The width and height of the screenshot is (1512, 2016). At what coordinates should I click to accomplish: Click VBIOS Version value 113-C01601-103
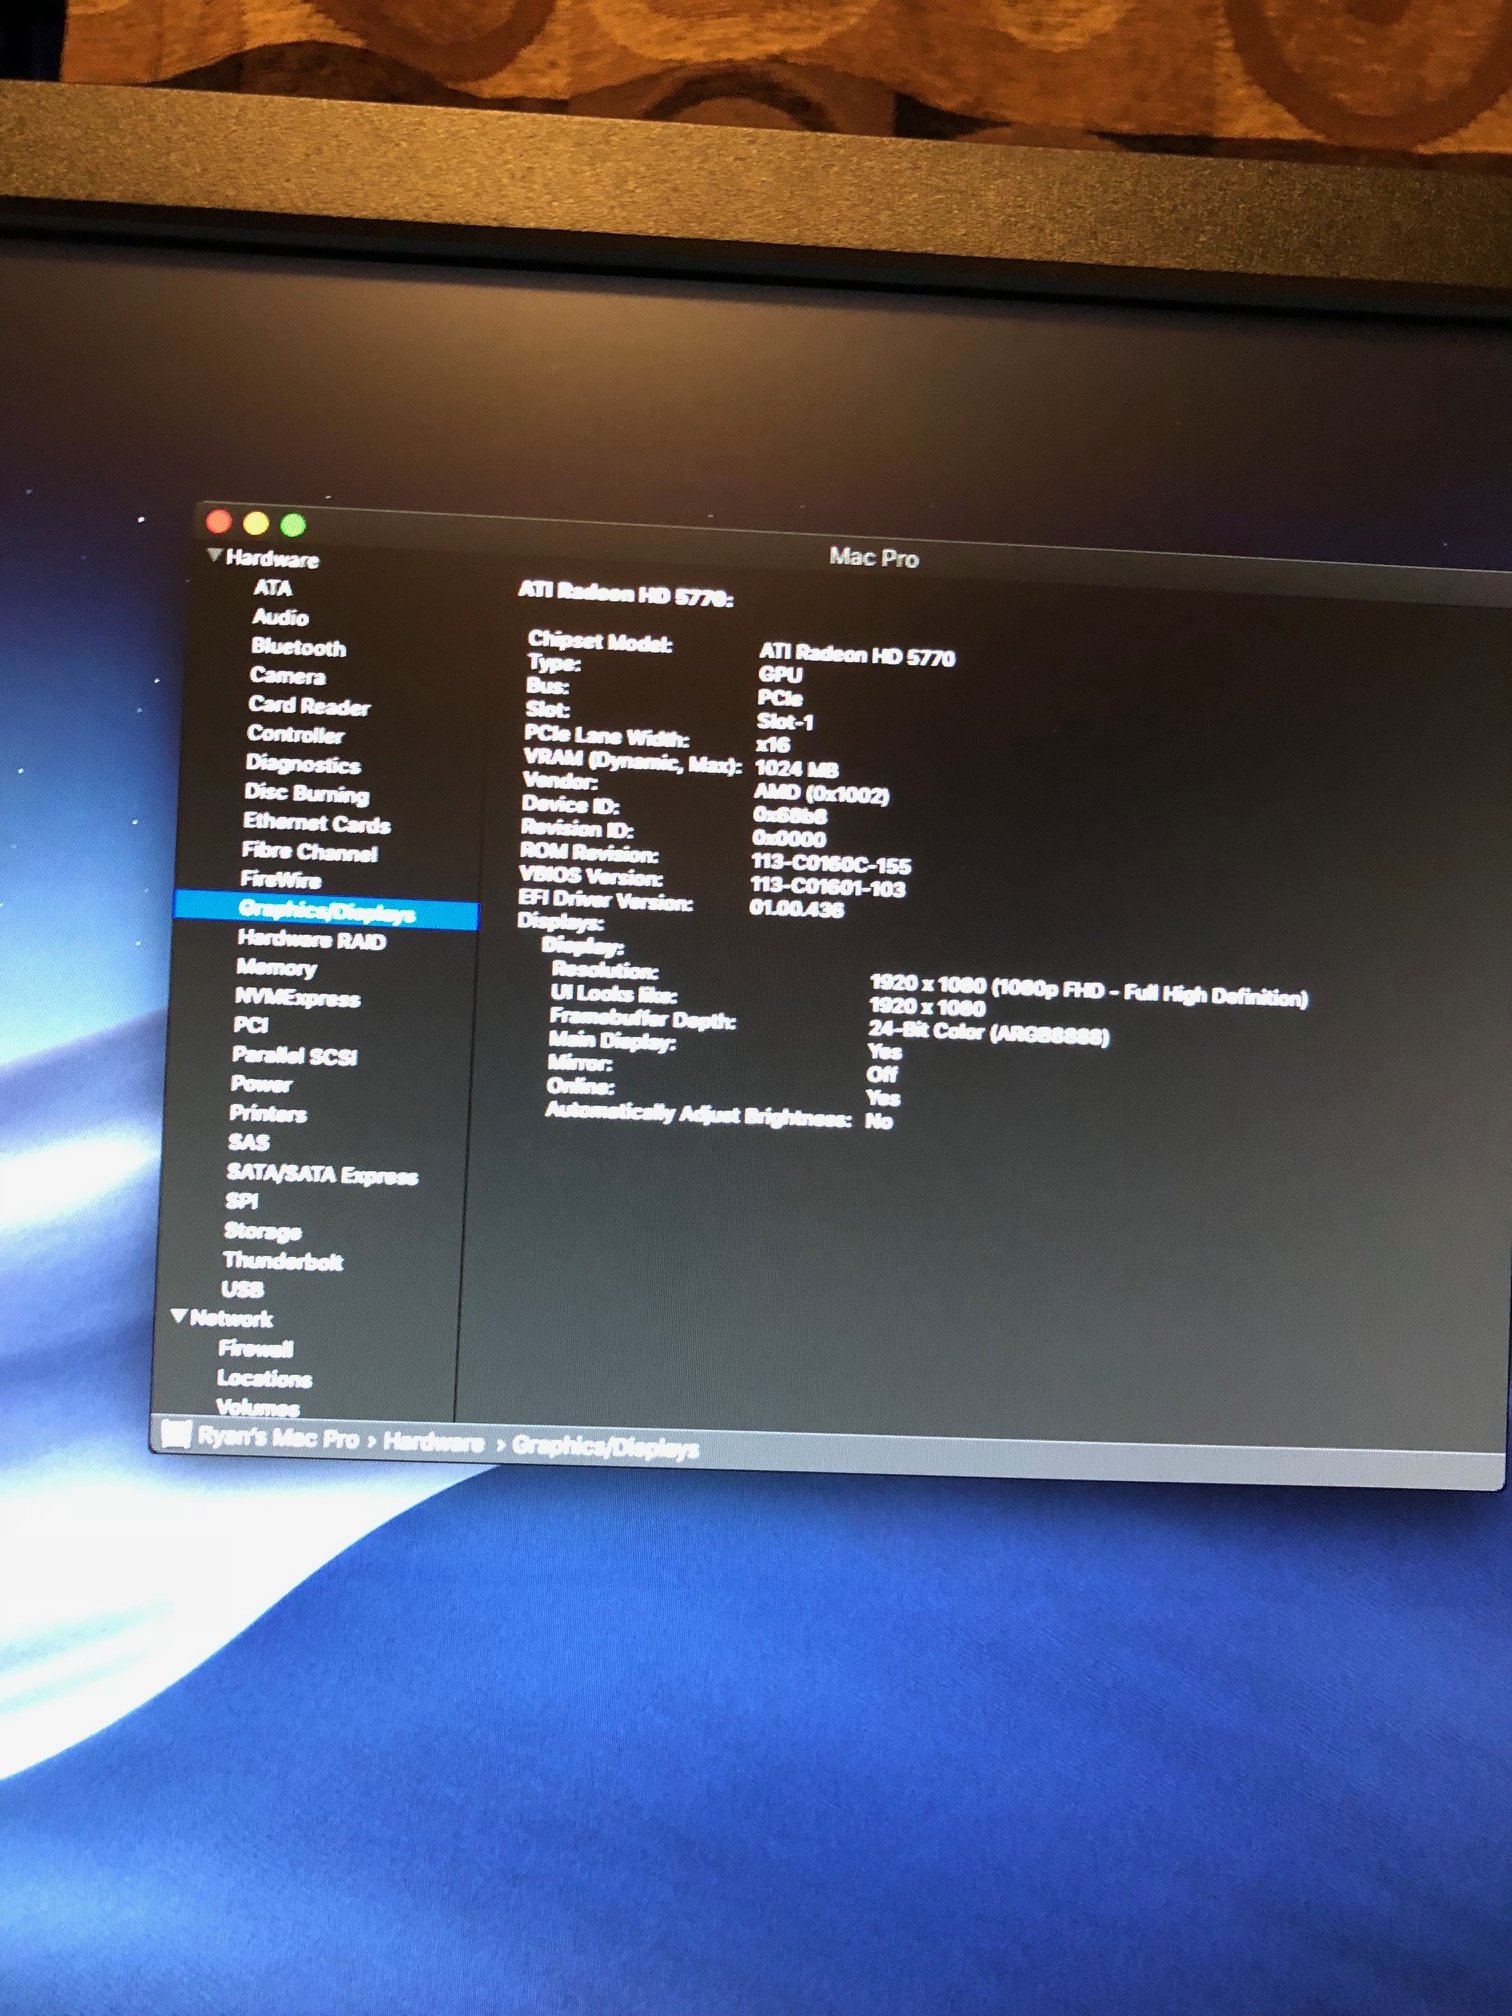pyautogui.click(x=828, y=887)
